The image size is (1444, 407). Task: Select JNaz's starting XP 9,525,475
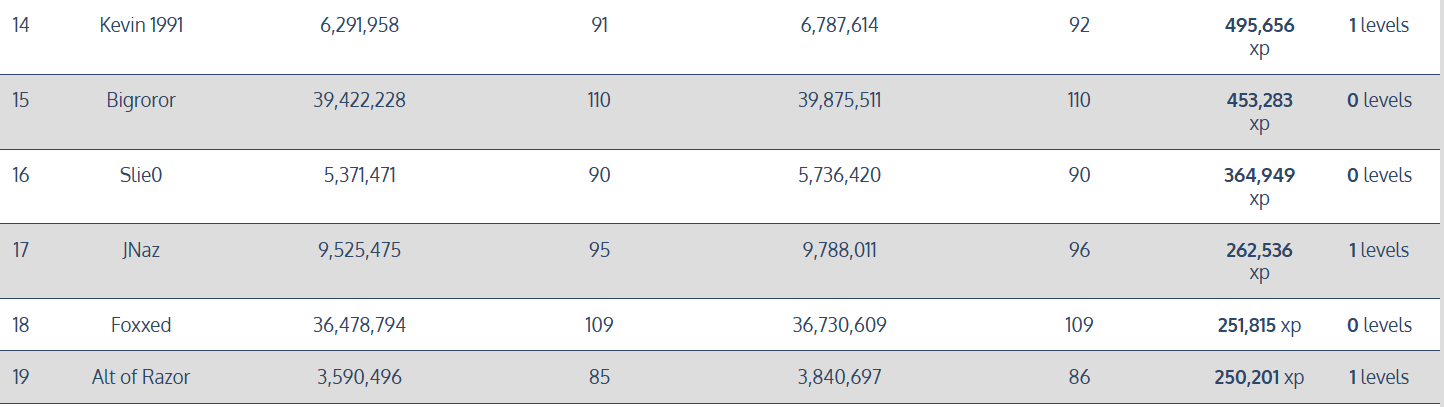360,250
